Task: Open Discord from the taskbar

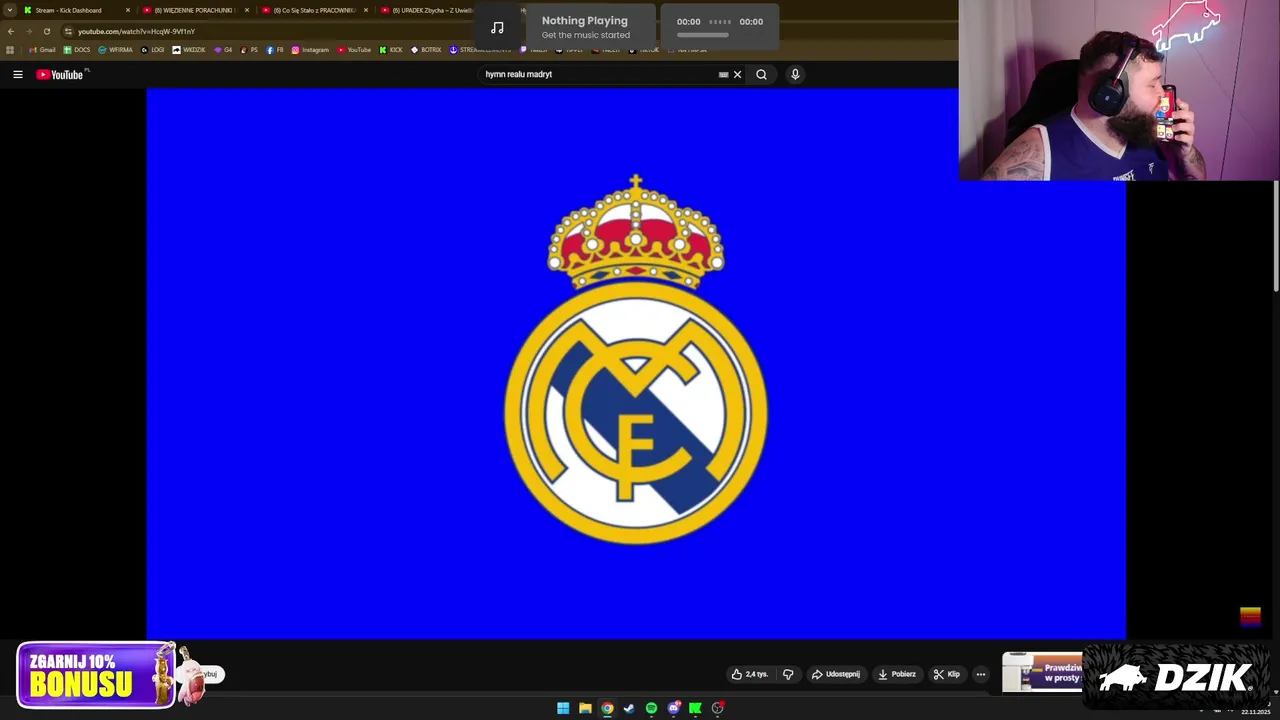Action: click(x=673, y=708)
